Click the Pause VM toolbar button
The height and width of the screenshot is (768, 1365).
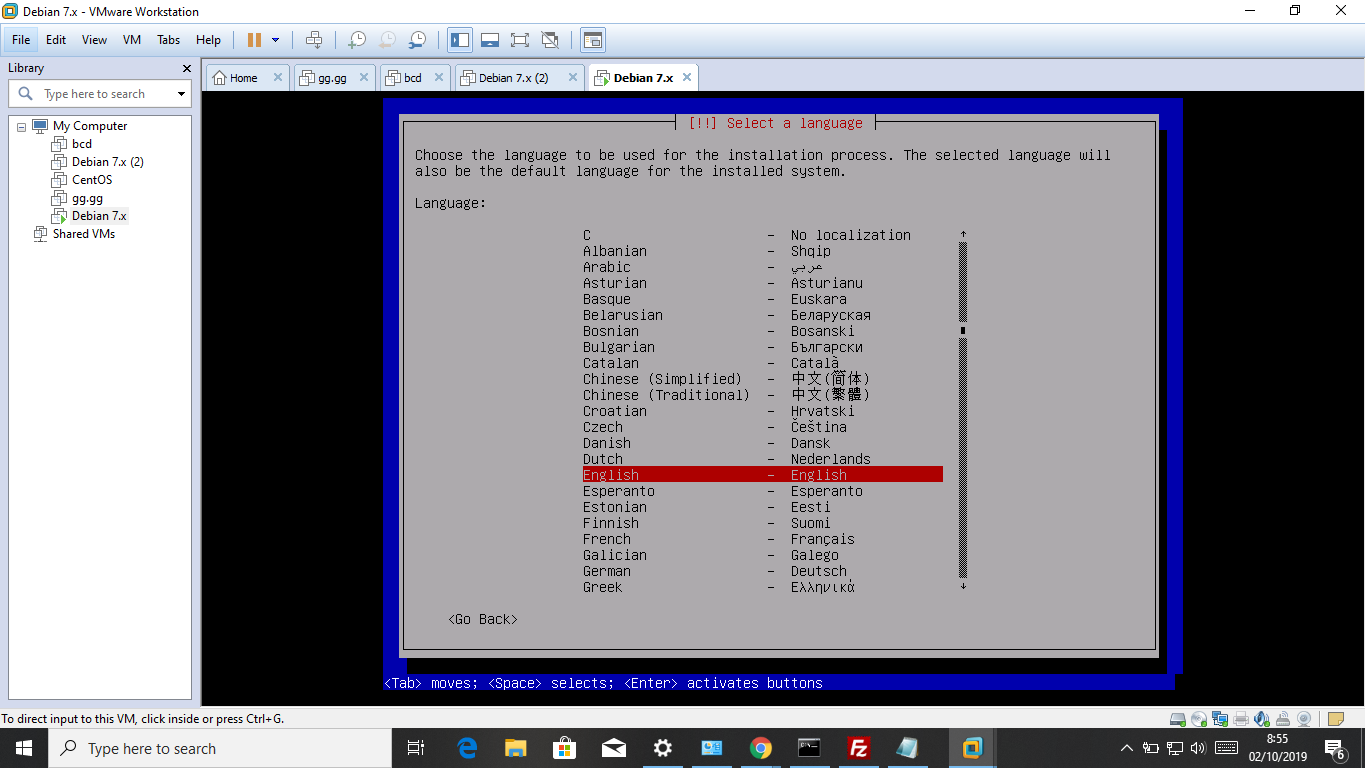[254, 40]
